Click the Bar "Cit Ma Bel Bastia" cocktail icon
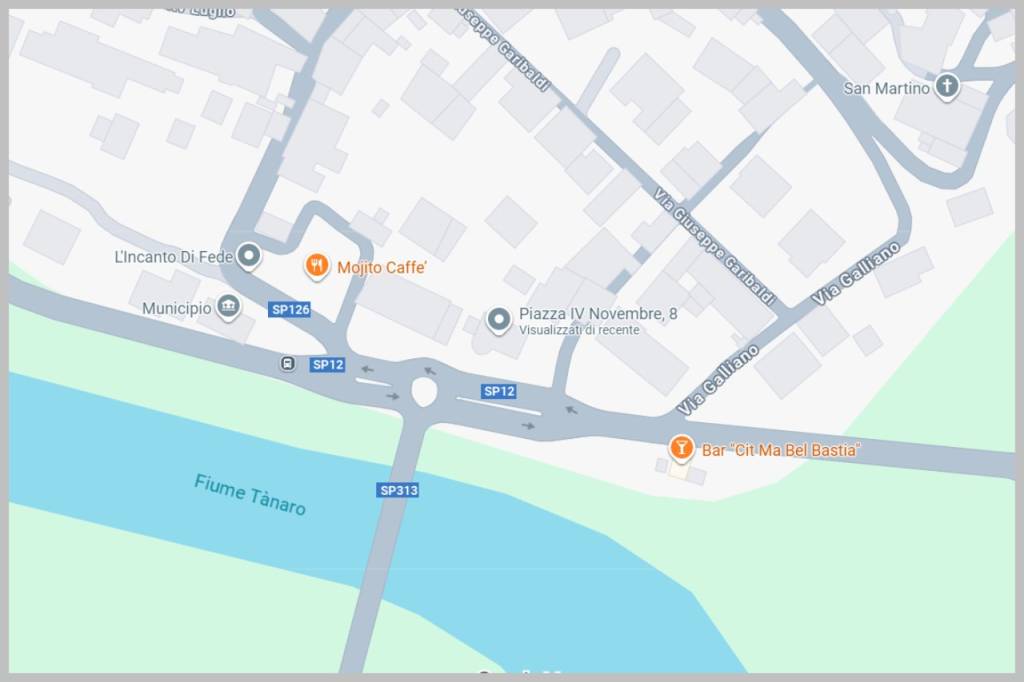 tap(681, 449)
